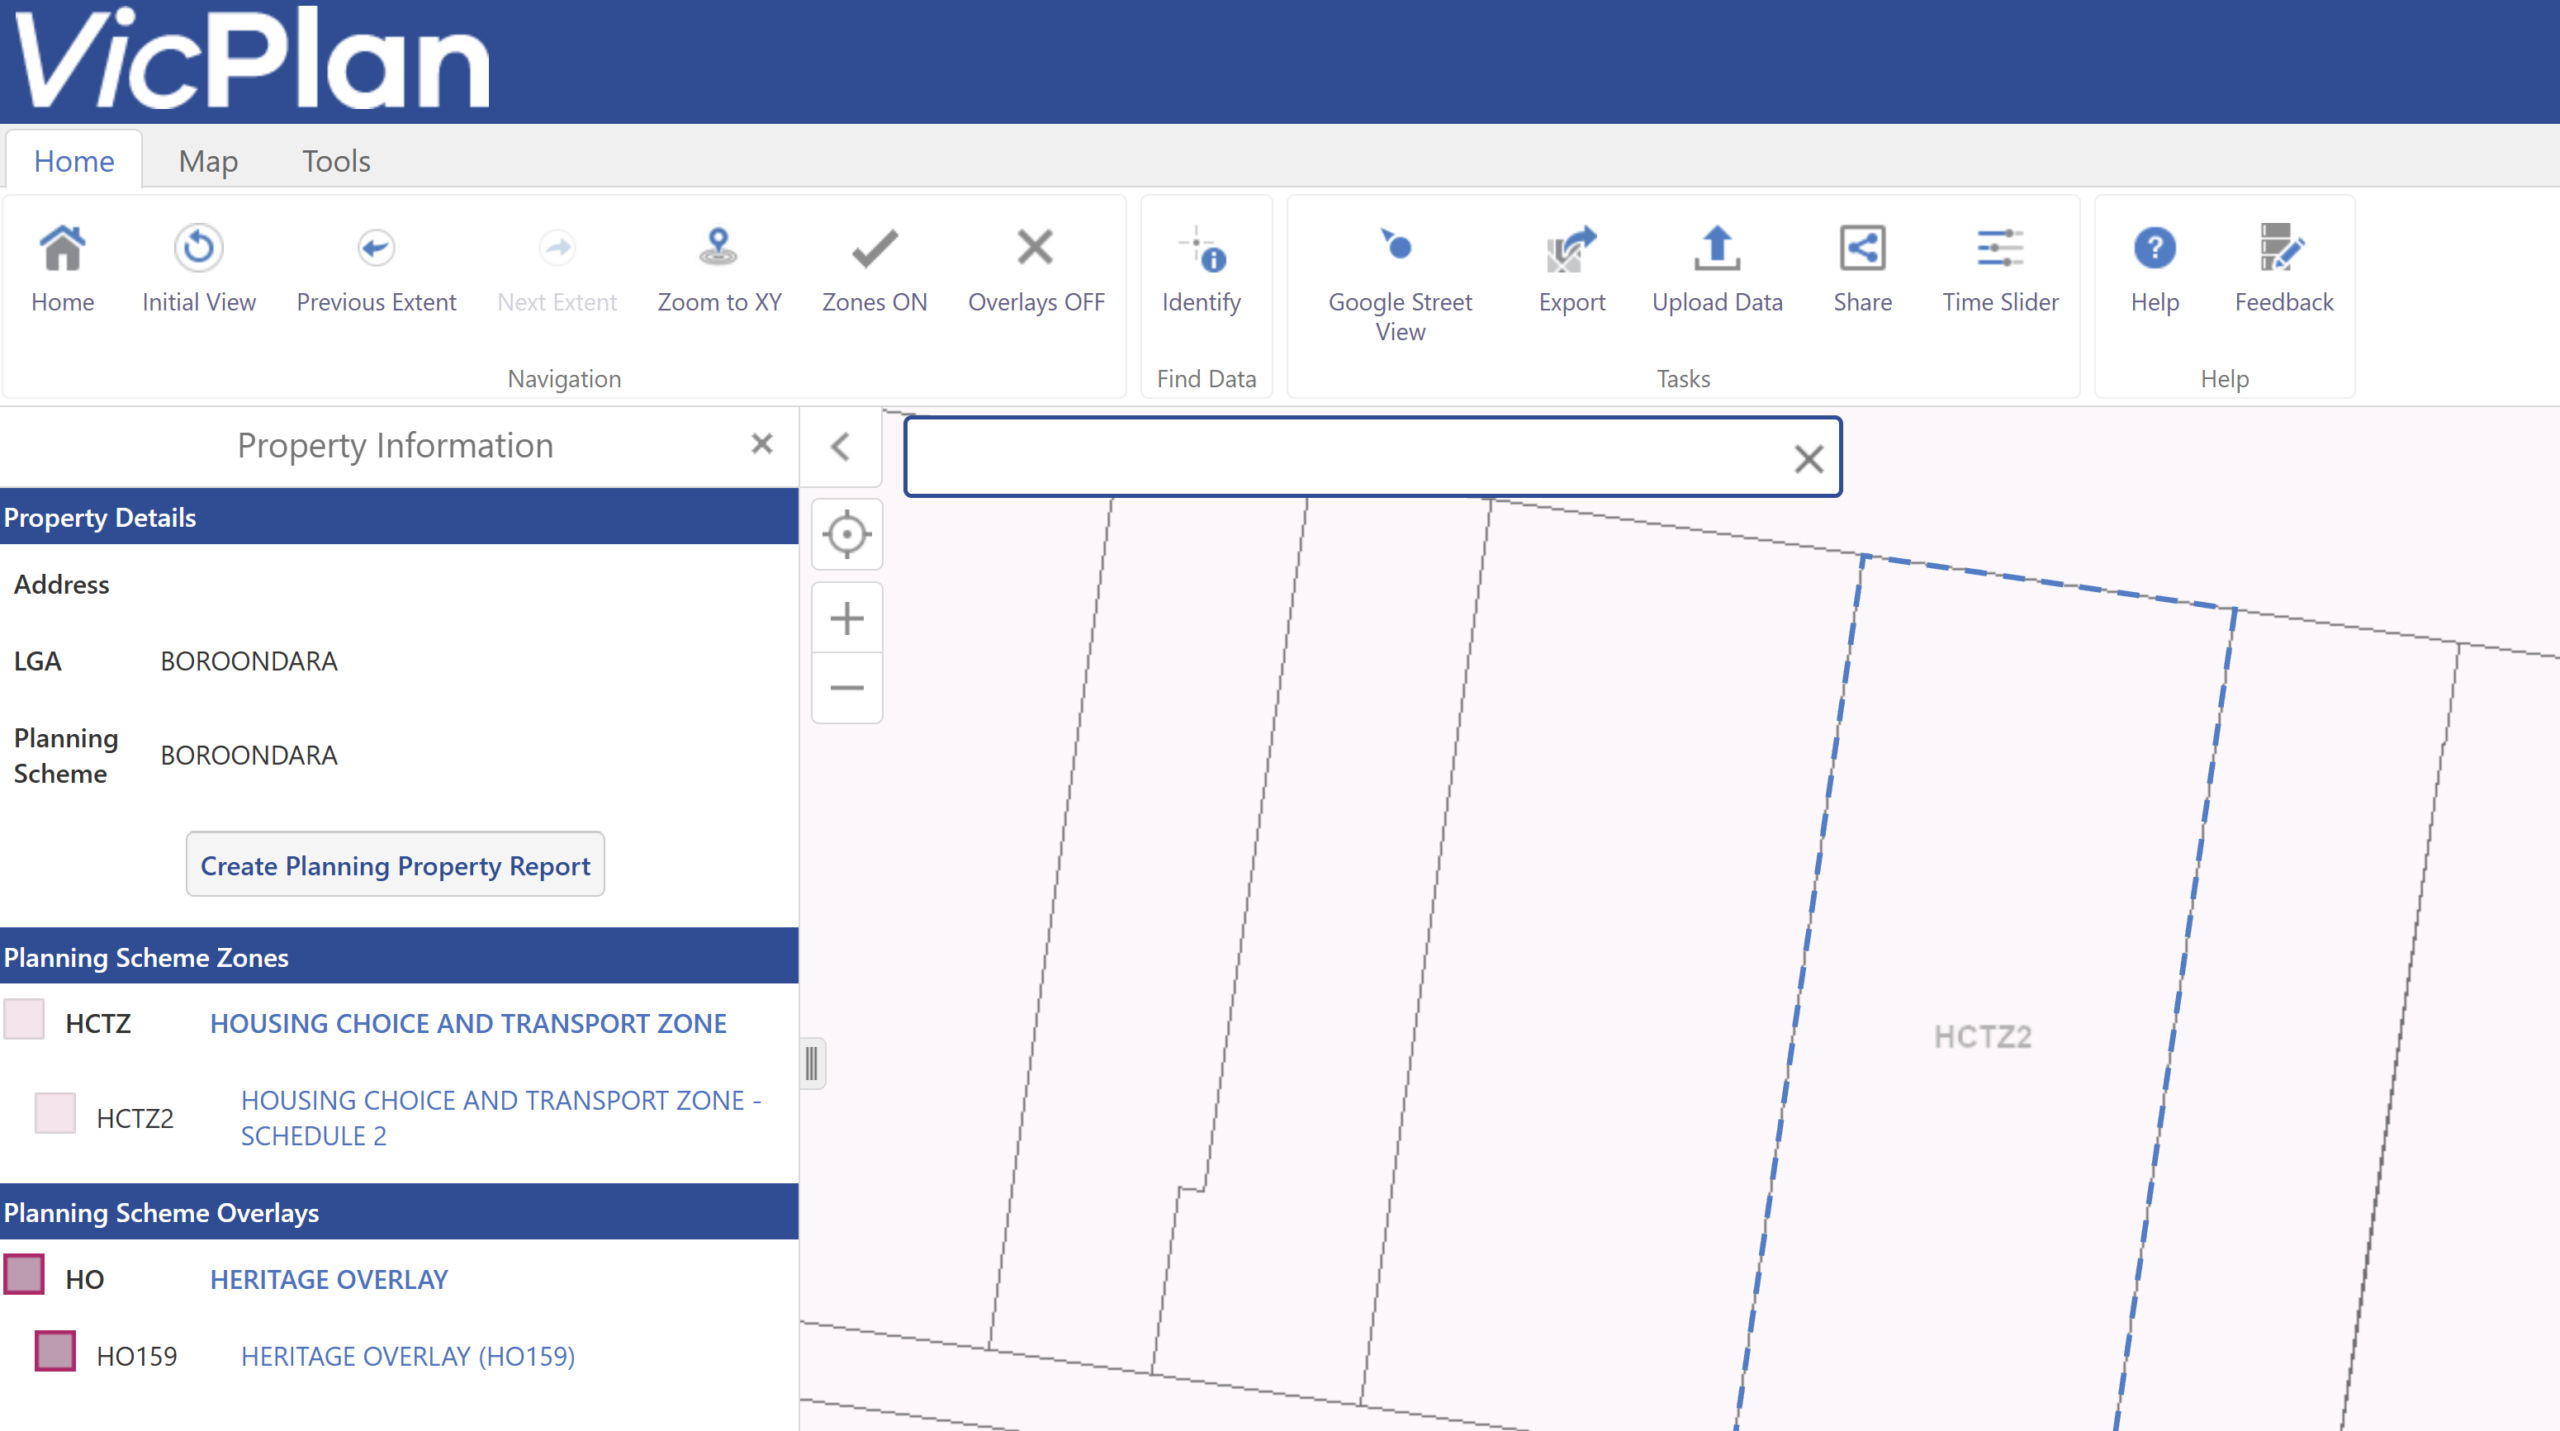Switch to the Tools ribbon tab
Viewport: 2560px width, 1431px height.
[x=336, y=160]
